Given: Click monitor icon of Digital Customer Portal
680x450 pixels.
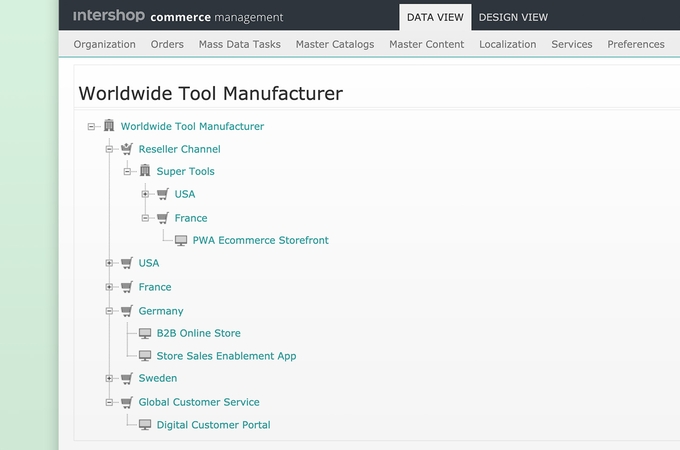Looking at the screenshot, I should pos(145,425).
